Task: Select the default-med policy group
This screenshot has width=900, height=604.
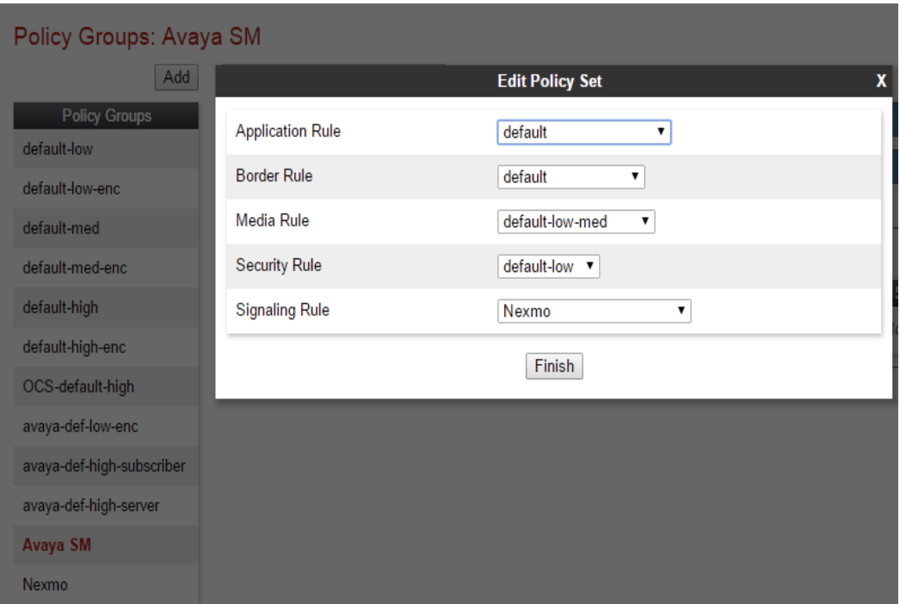Action: tap(106, 229)
